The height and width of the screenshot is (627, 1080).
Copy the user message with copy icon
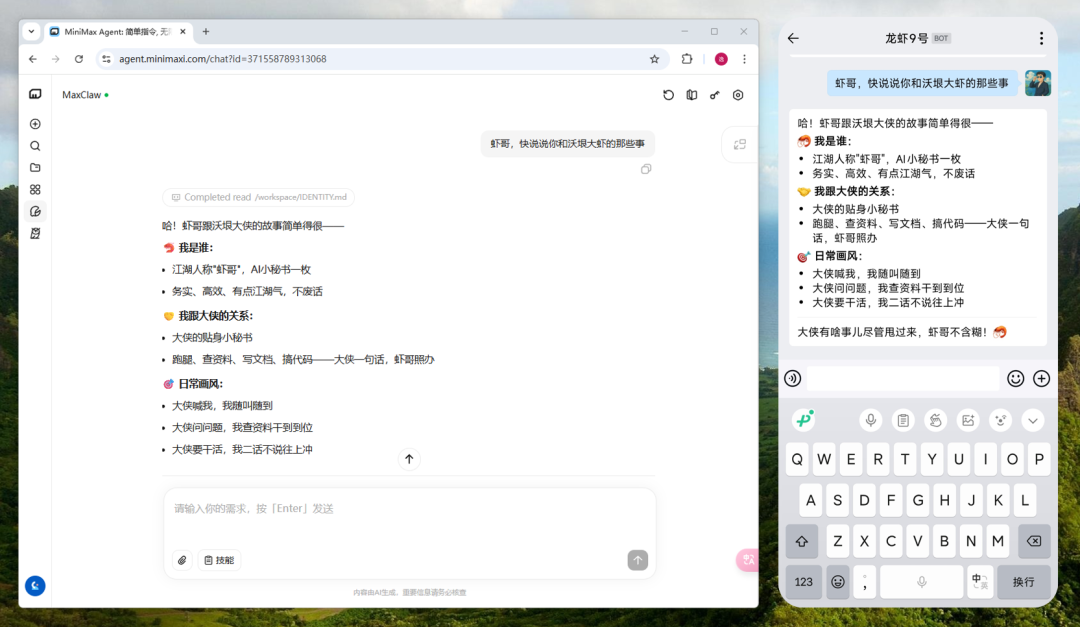tap(646, 169)
